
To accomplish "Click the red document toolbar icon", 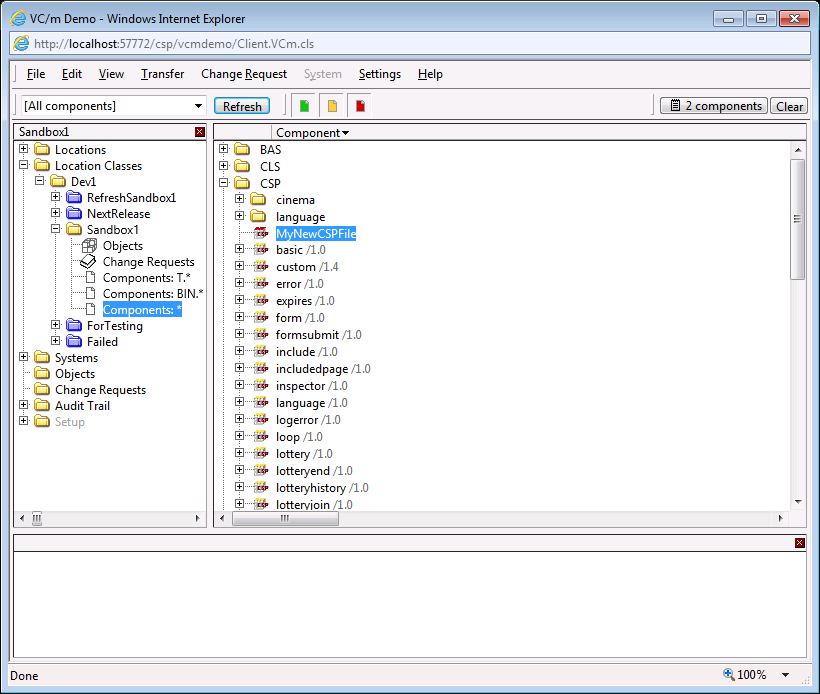I will pos(360,106).
